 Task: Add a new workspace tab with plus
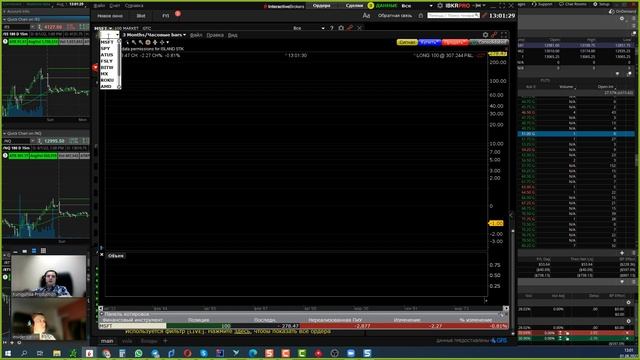[x=166, y=341]
